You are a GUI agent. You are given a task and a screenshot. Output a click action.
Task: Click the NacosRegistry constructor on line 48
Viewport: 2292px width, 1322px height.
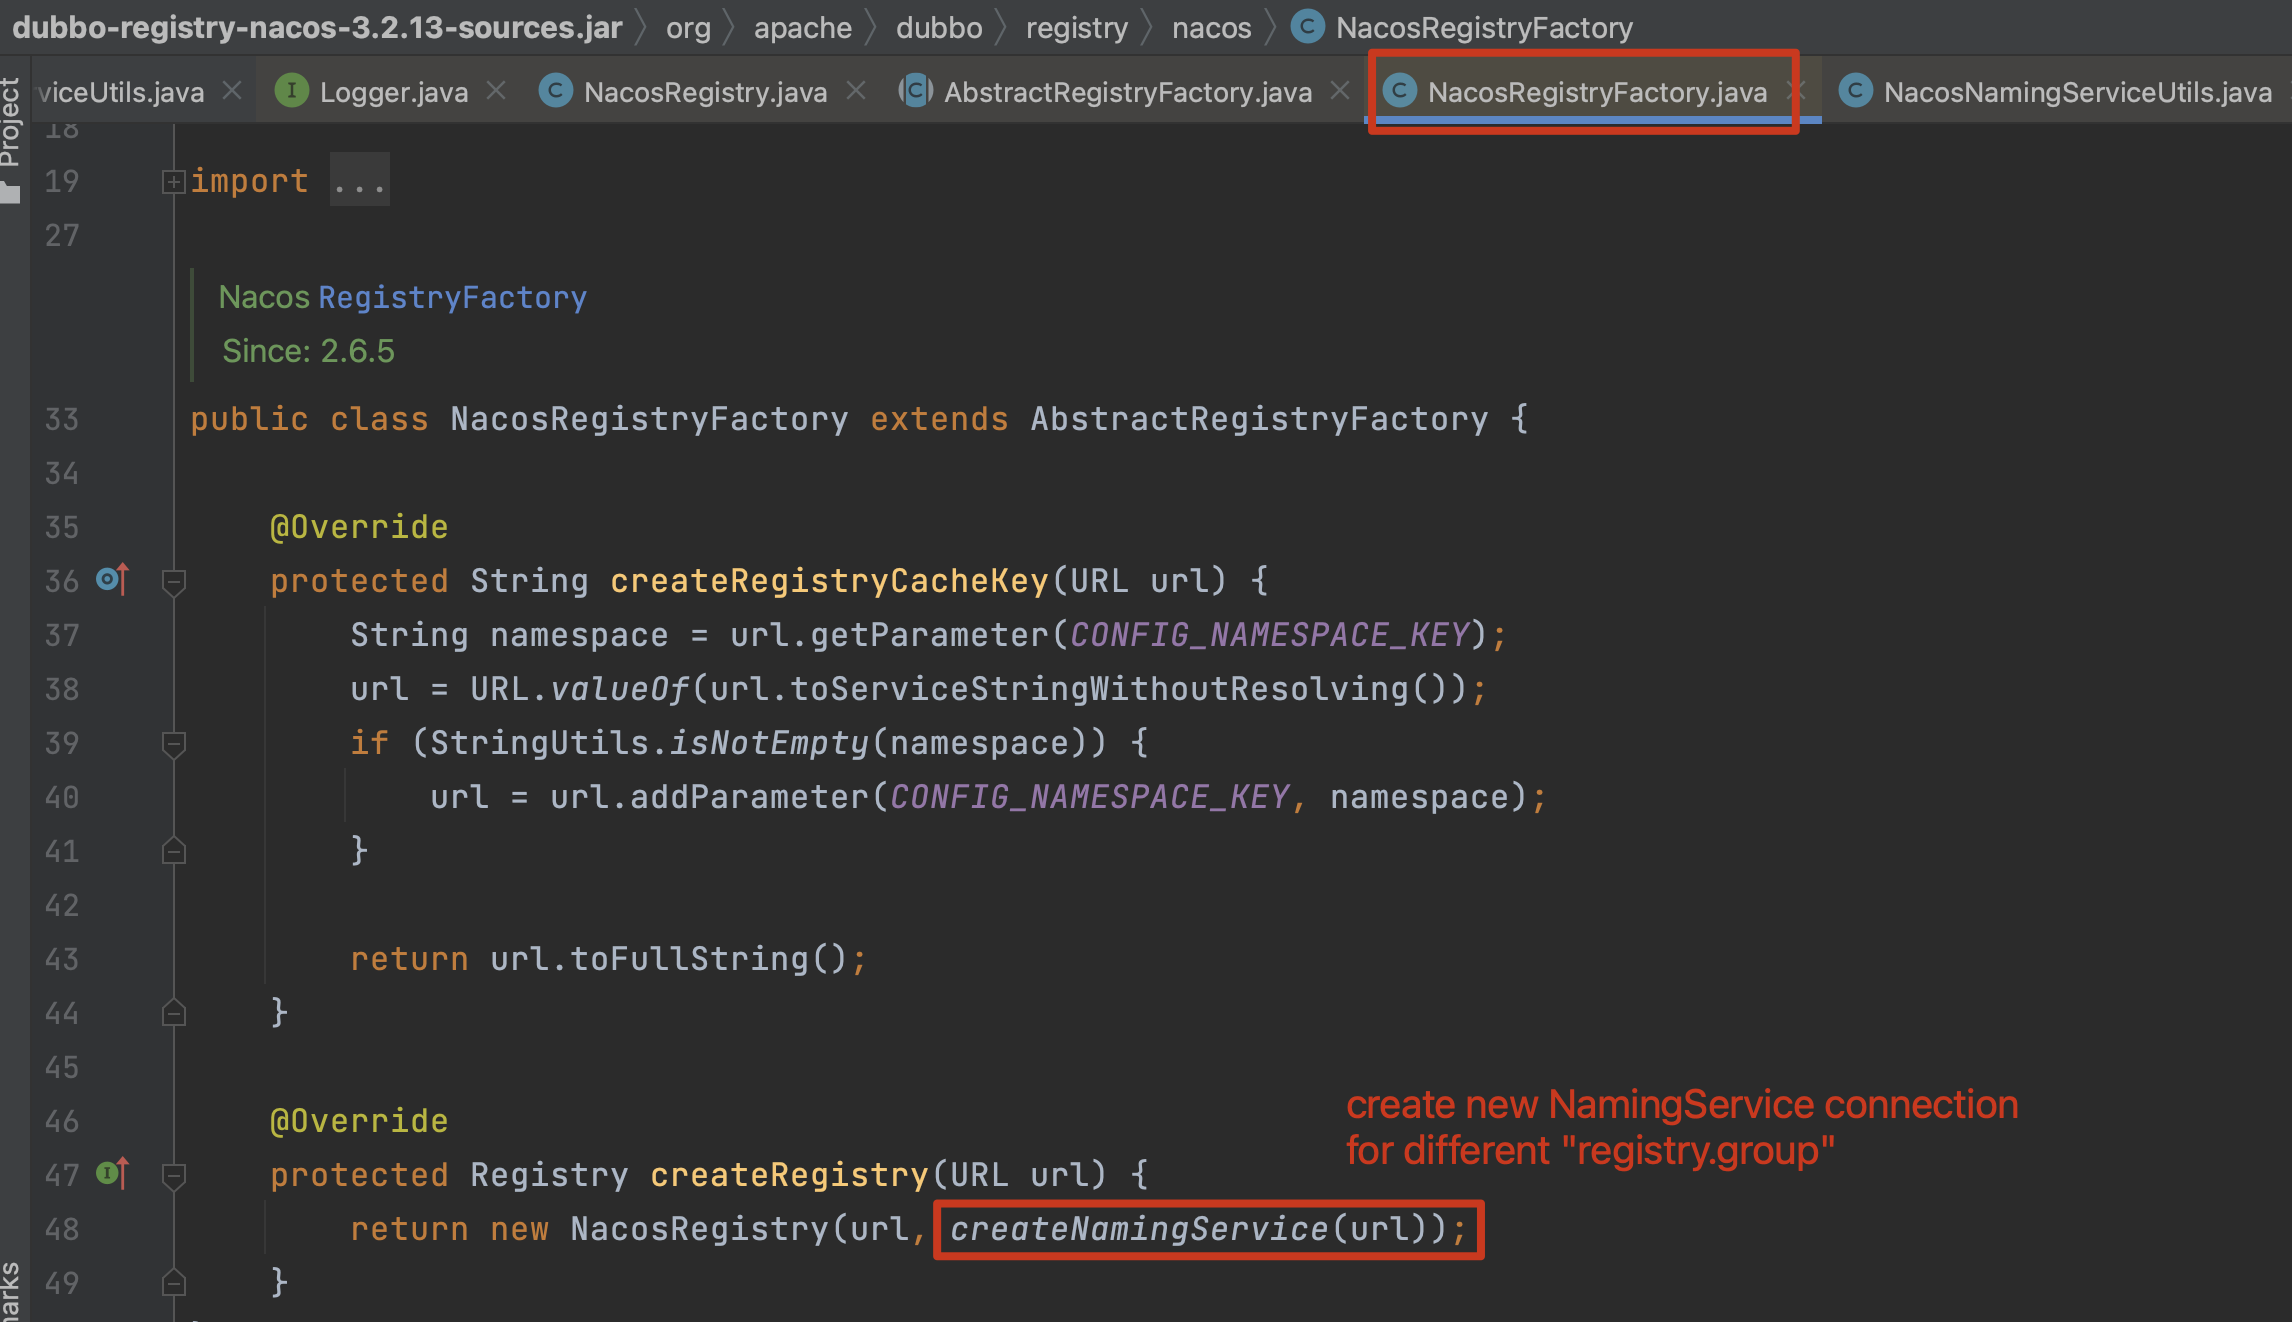pos(699,1228)
